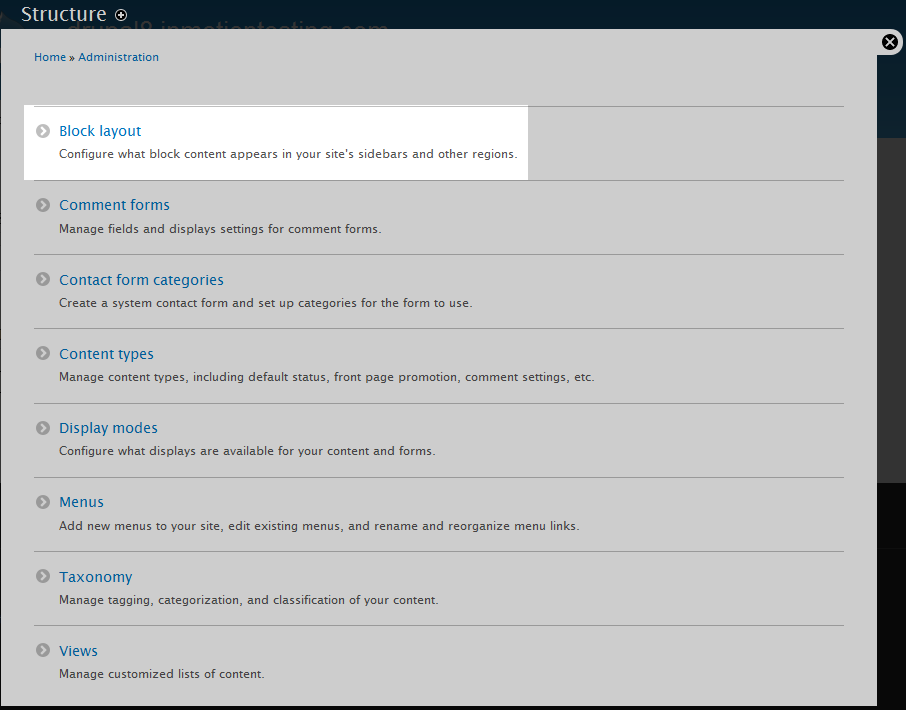
Task: Open the Comment forms link
Action: click(114, 205)
